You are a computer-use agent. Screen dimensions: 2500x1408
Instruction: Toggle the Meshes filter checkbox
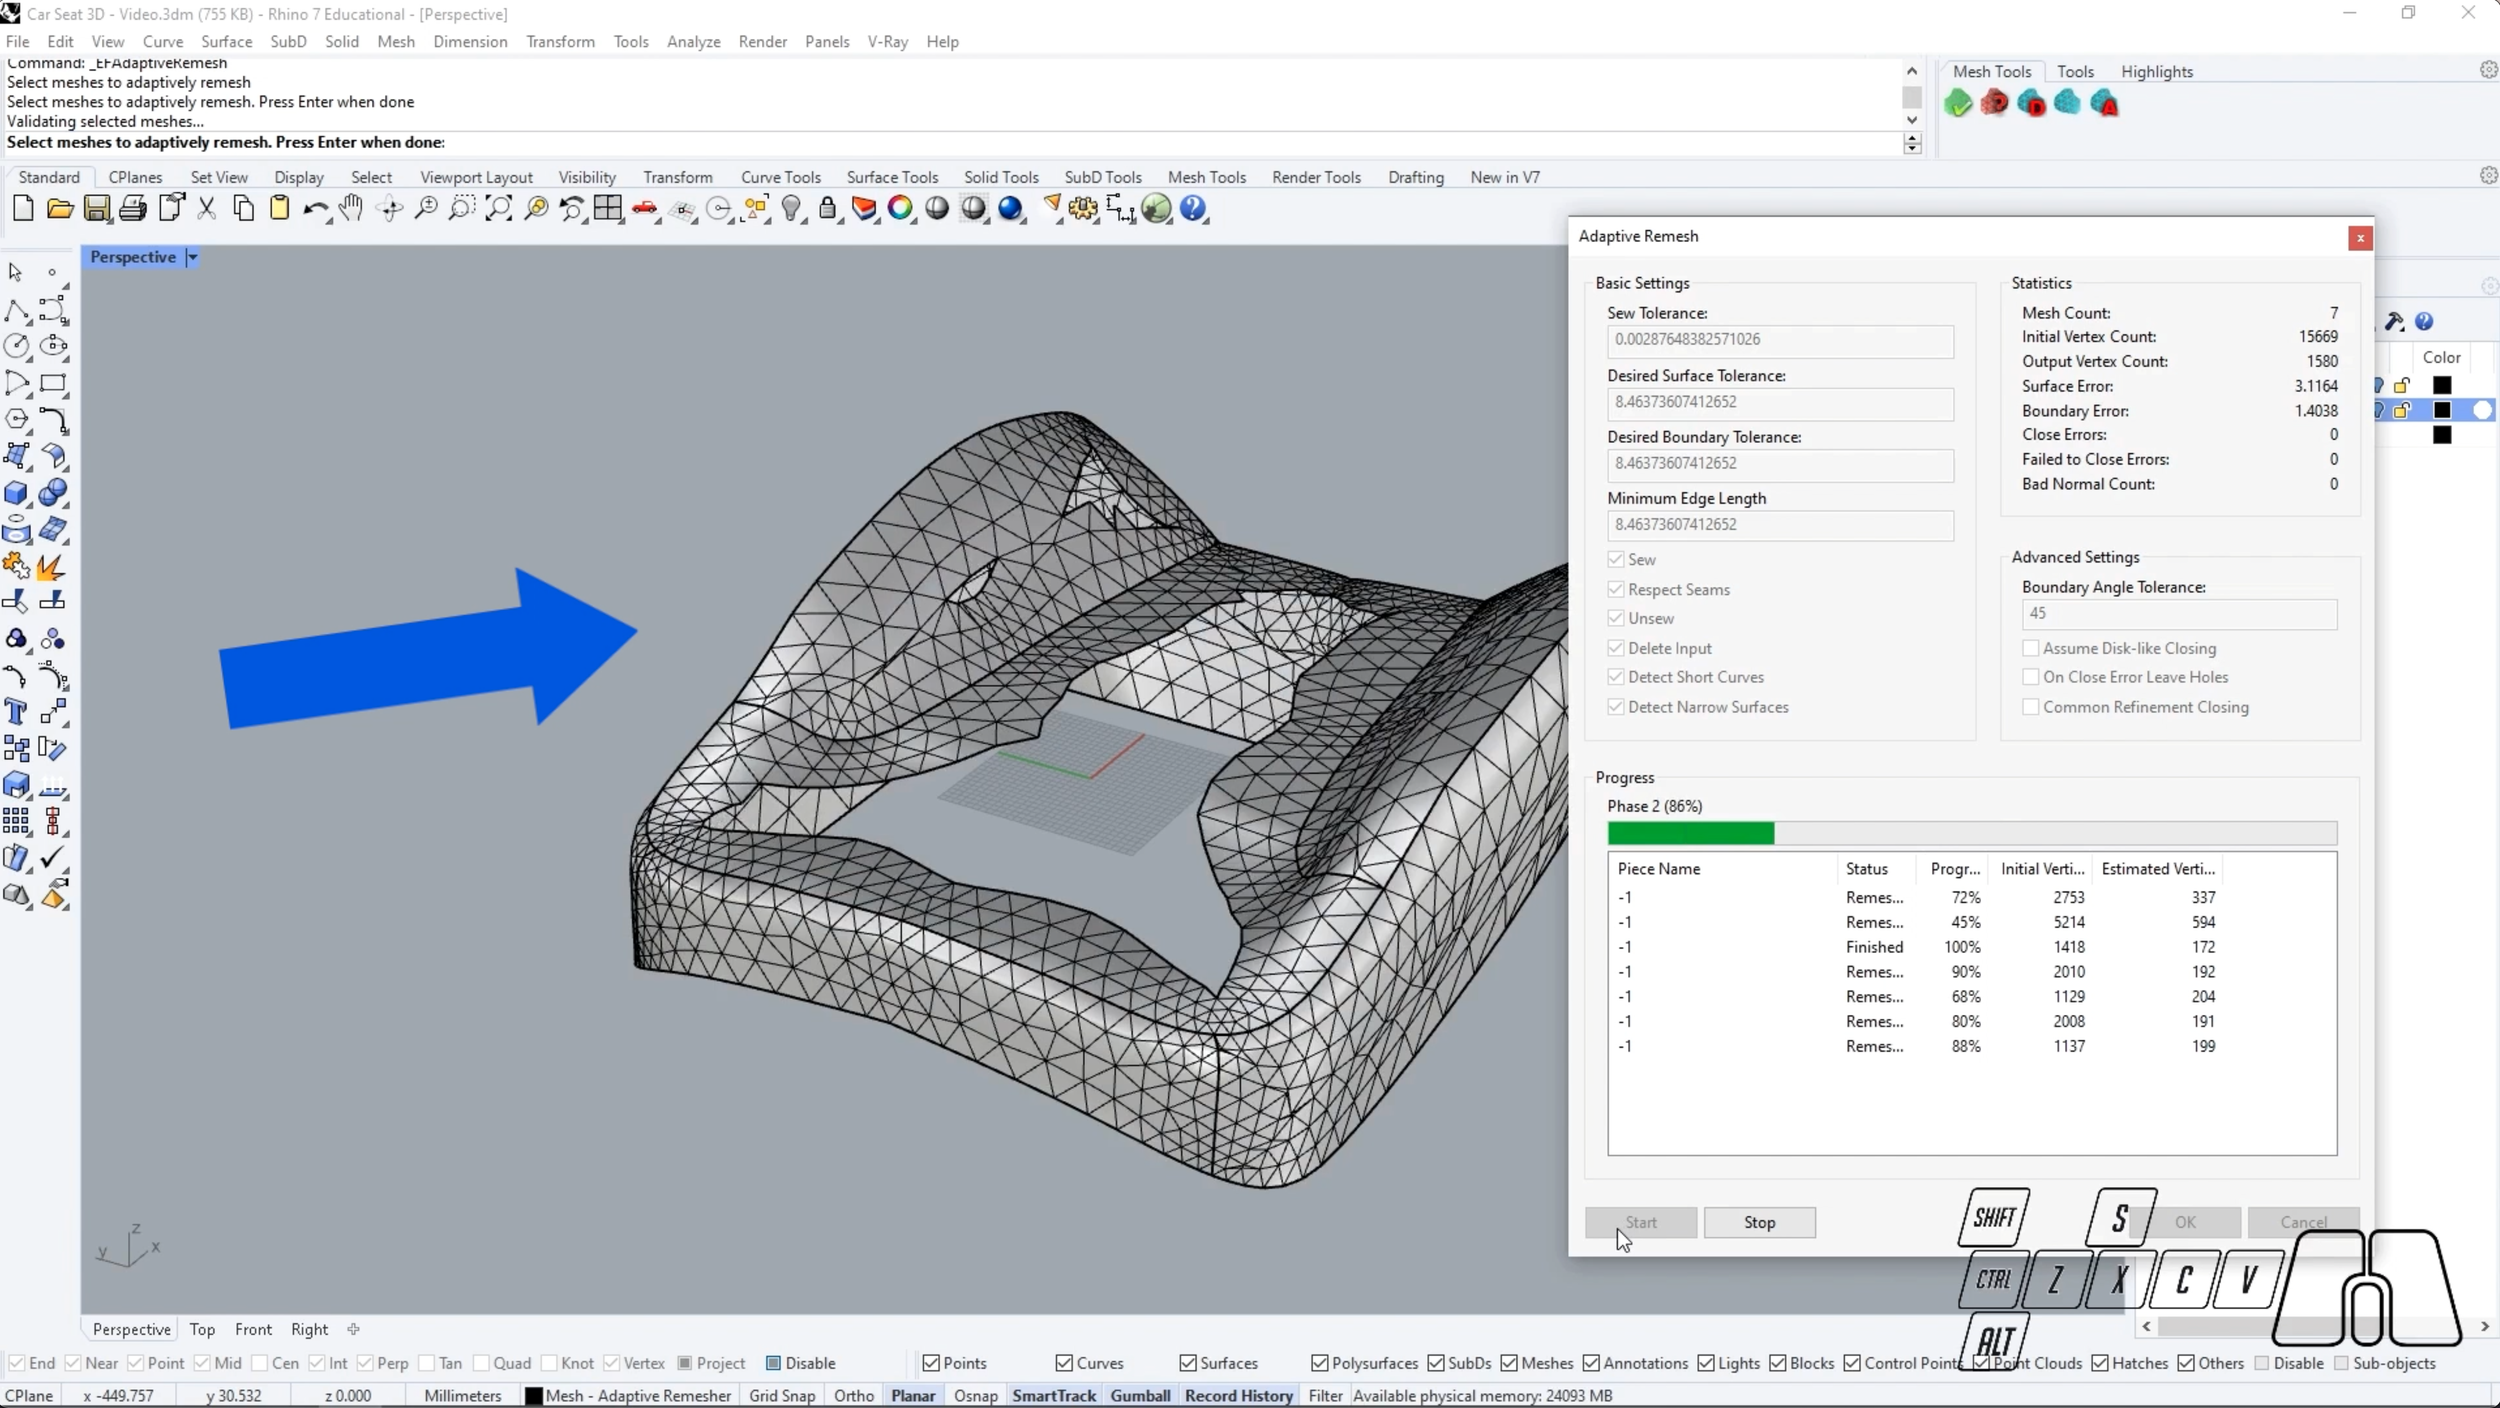[x=1510, y=1363]
